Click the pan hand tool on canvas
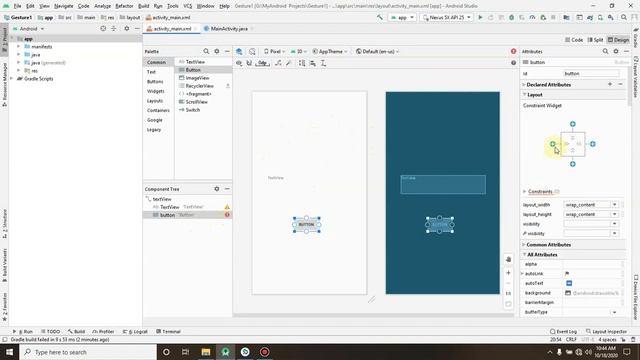 tap(508, 260)
